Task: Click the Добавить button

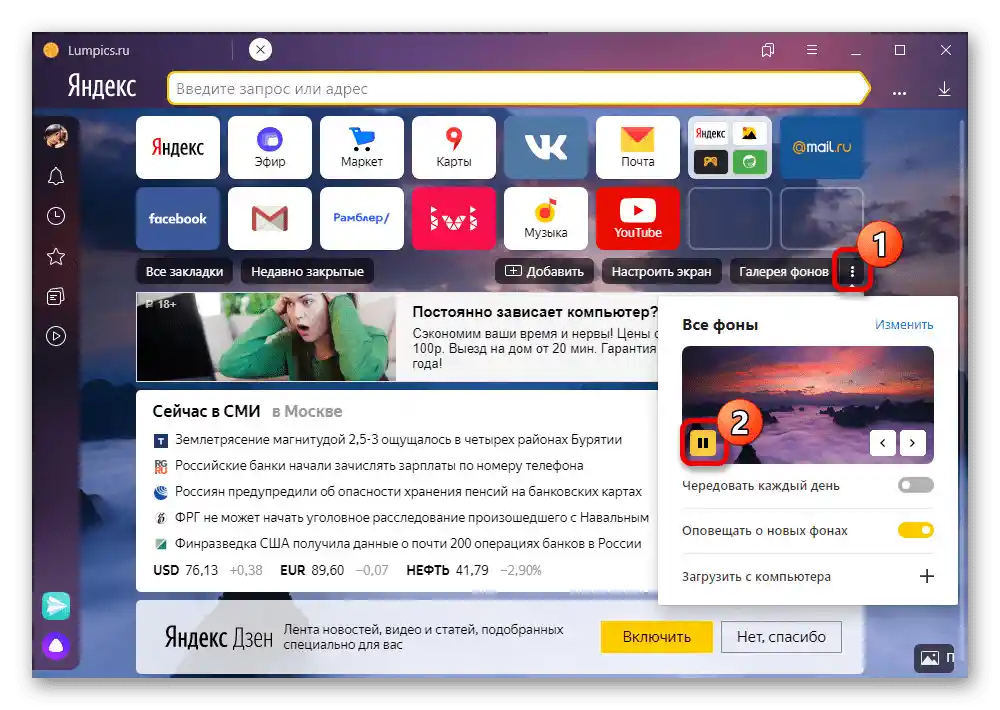Action: click(544, 272)
